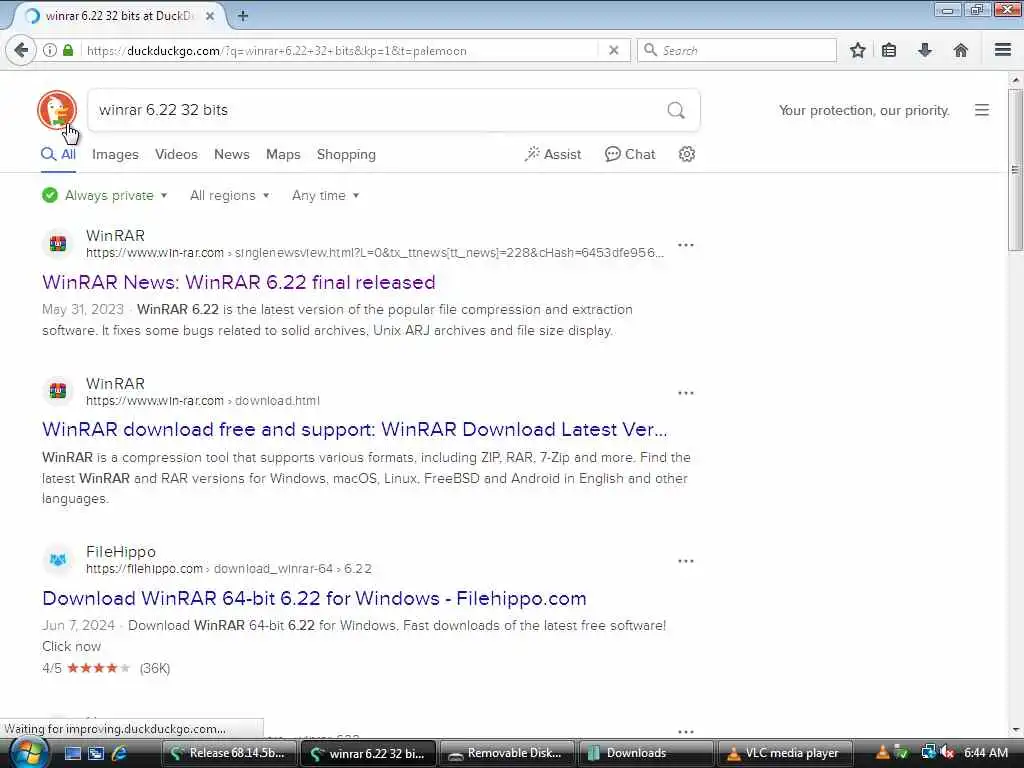
Task: Select the All search tab
Action: coord(58,154)
